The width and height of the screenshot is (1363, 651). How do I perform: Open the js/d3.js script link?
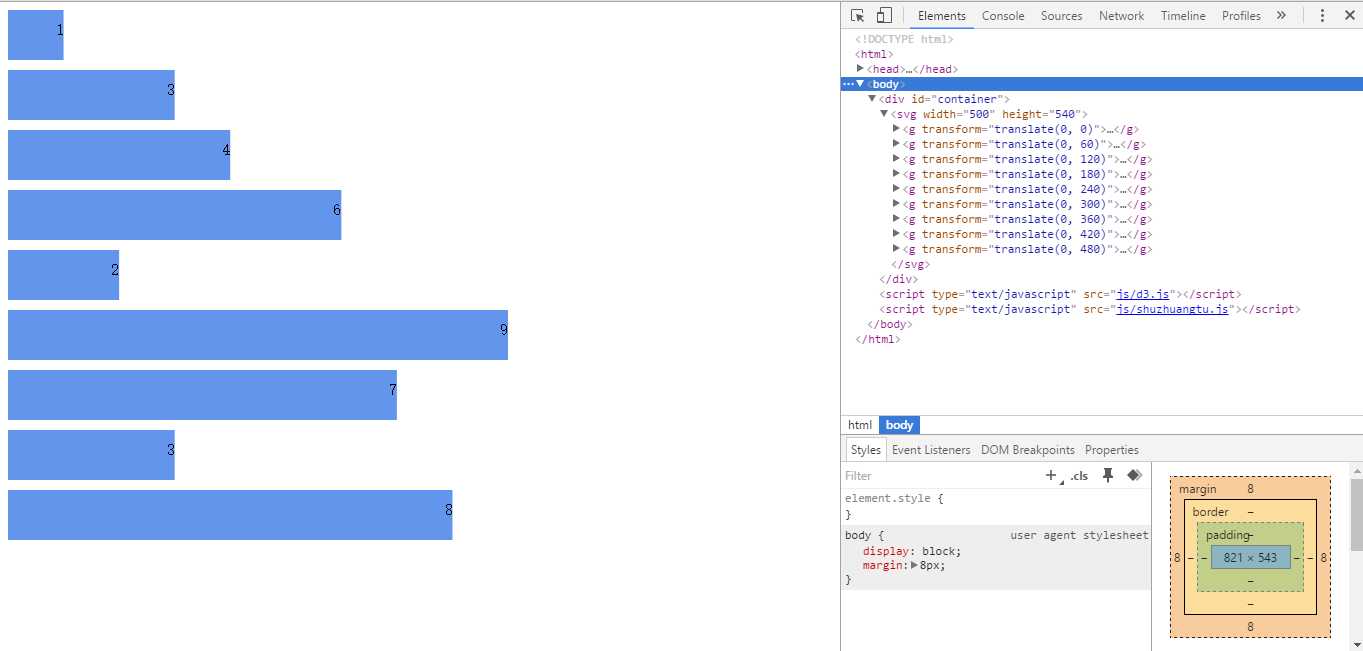pos(1144,294)
